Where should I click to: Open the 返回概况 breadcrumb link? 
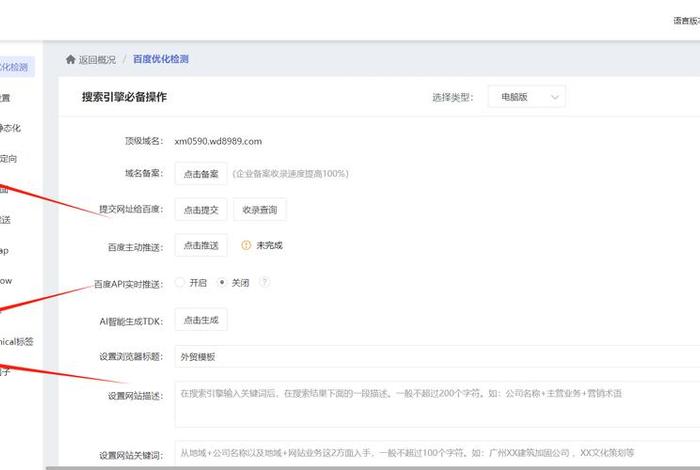[x=97, y=60]
